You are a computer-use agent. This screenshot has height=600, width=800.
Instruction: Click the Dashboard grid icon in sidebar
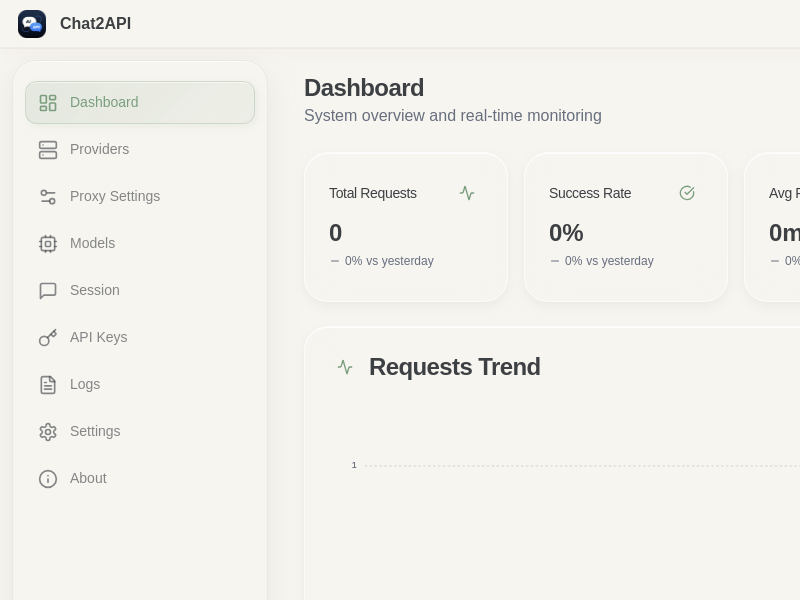48,103
